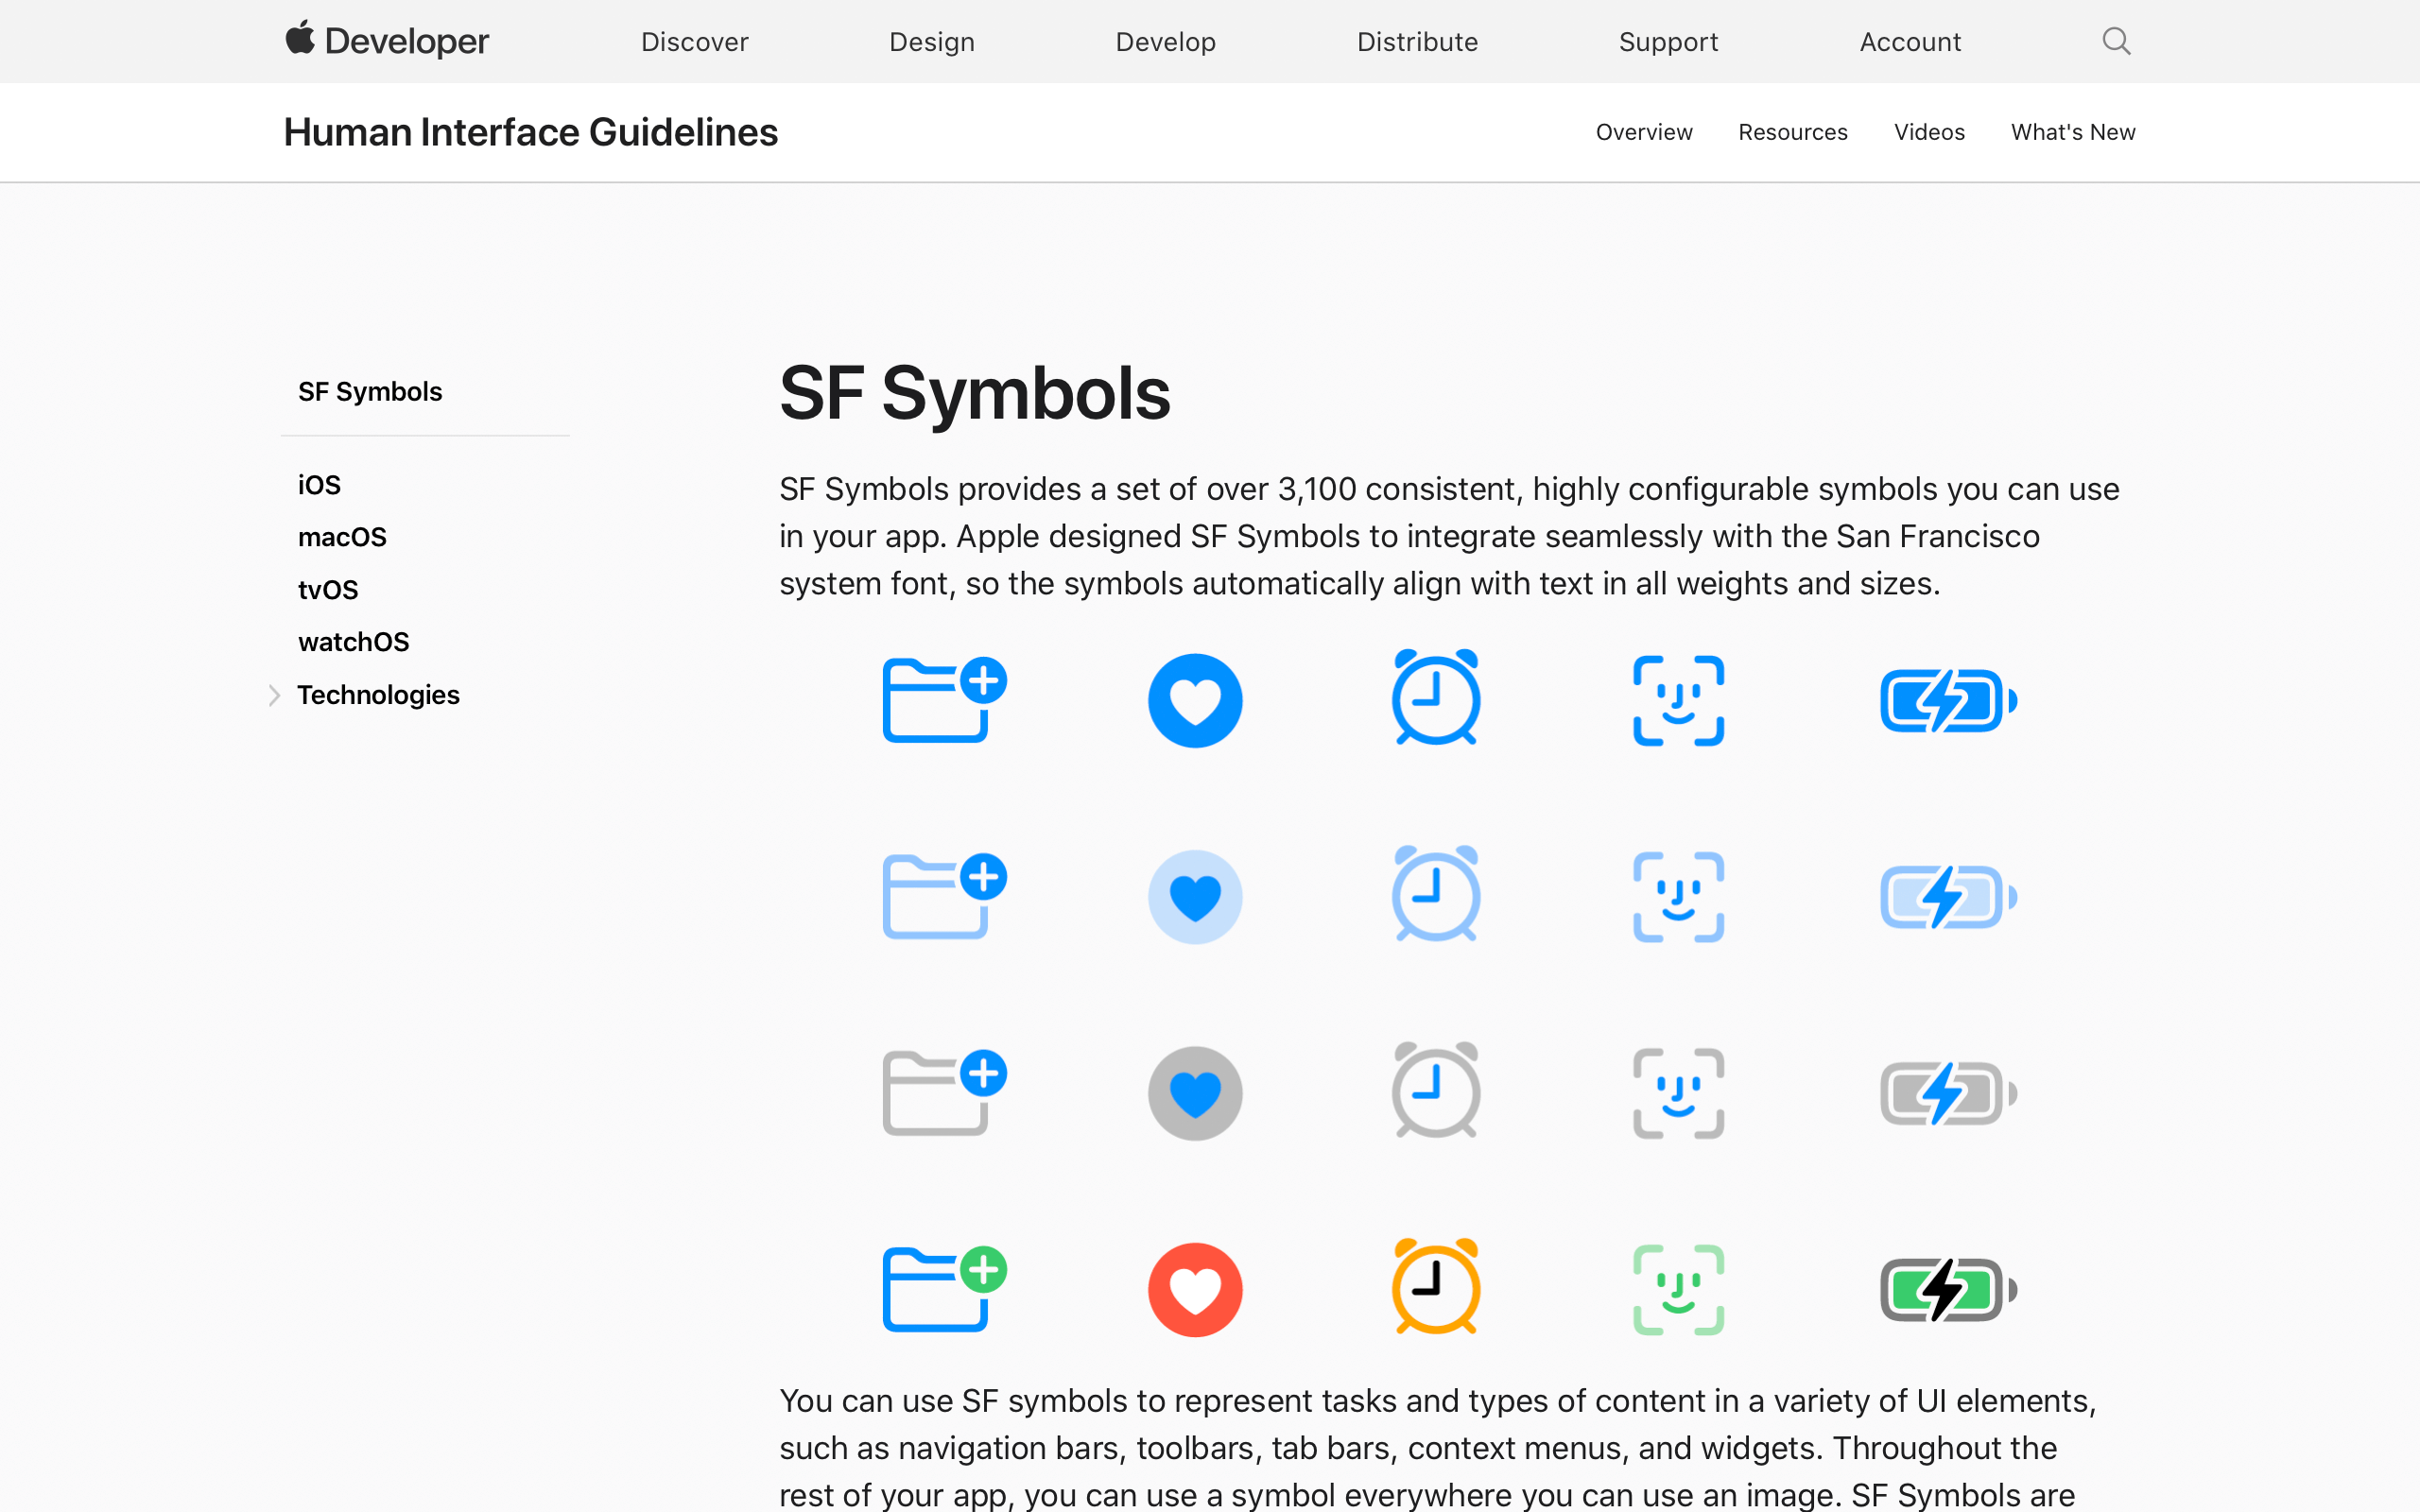Select the heart/favorites SF Symbol icon

1197,700
